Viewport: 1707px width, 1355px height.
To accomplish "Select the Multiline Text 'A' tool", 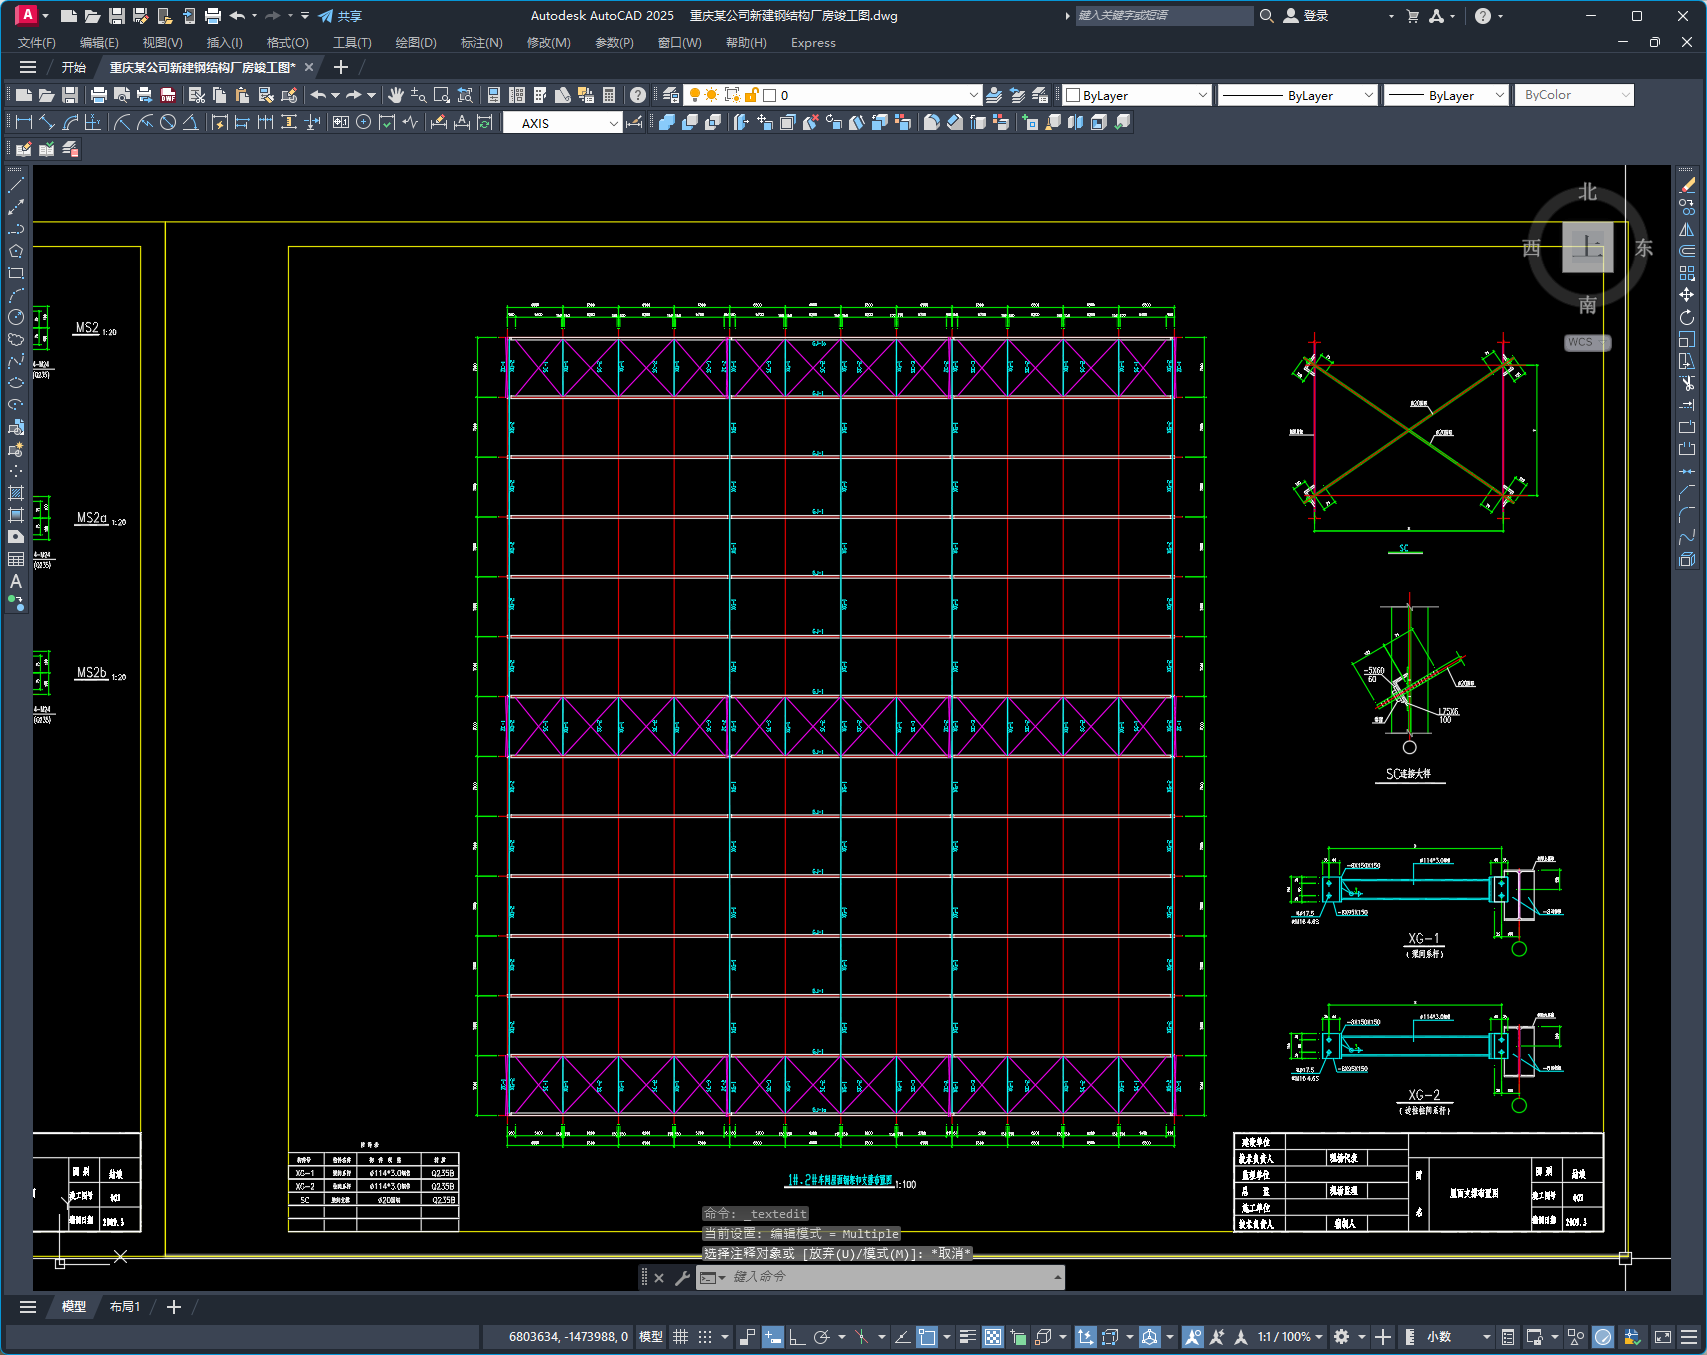I will [16, 581].
